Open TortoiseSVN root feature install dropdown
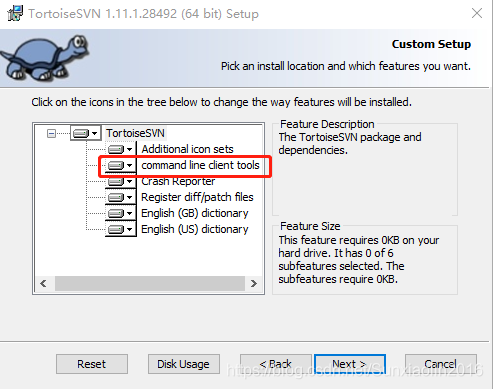The height and width of the screenshot is (389, 493). (x=86, y=133)
